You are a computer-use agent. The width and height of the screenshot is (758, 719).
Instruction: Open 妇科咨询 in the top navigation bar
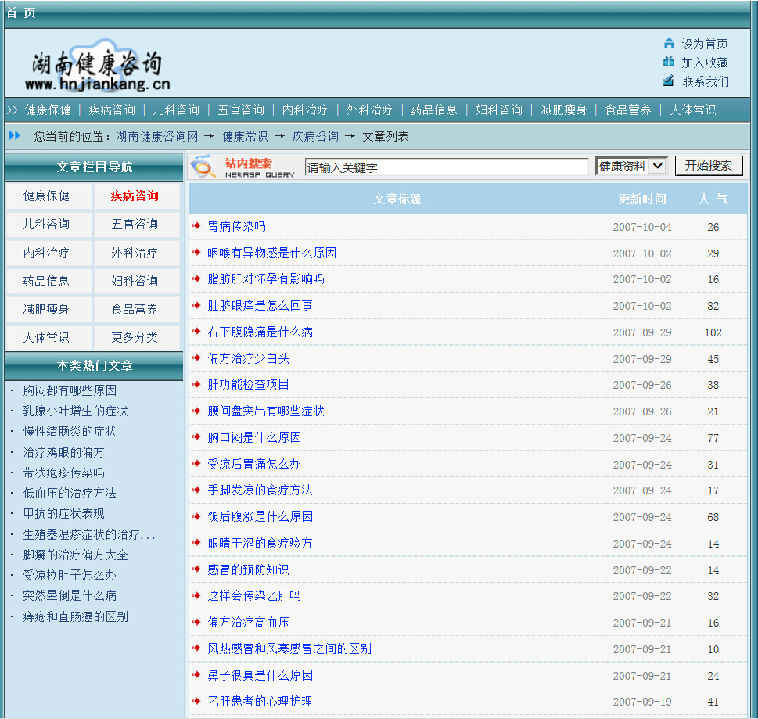(x=498, y=110)
